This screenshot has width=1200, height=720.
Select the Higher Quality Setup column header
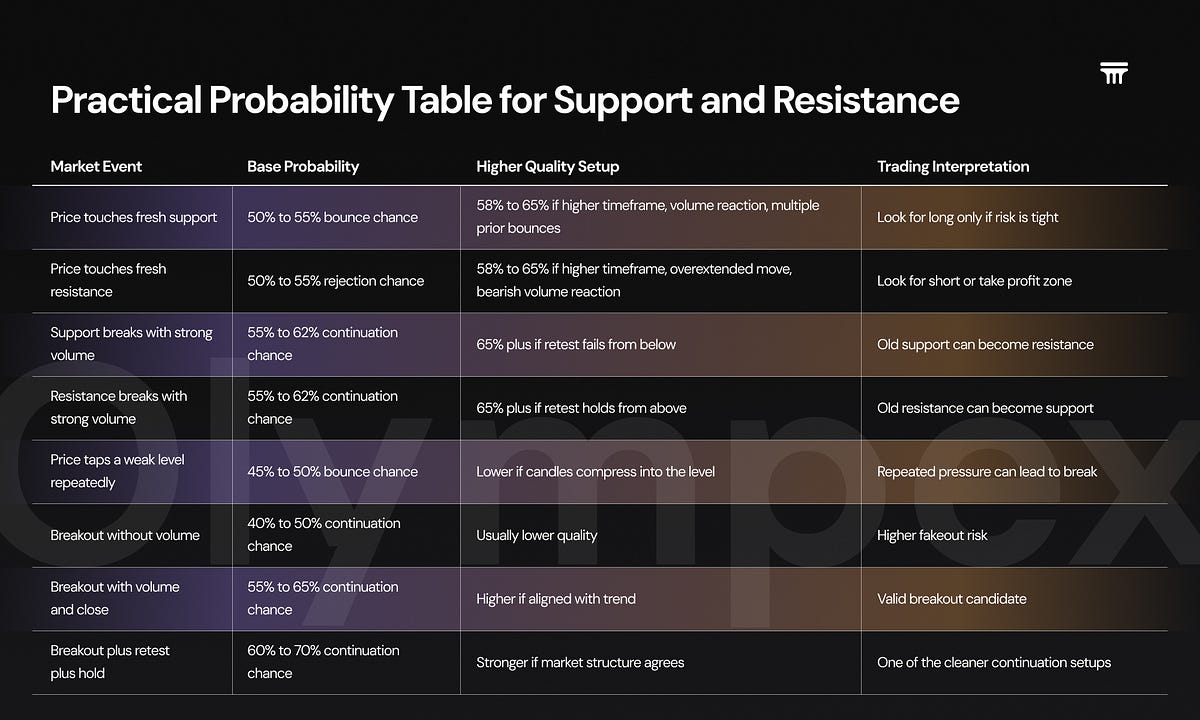pyautogui.click(x=548, y=166)
